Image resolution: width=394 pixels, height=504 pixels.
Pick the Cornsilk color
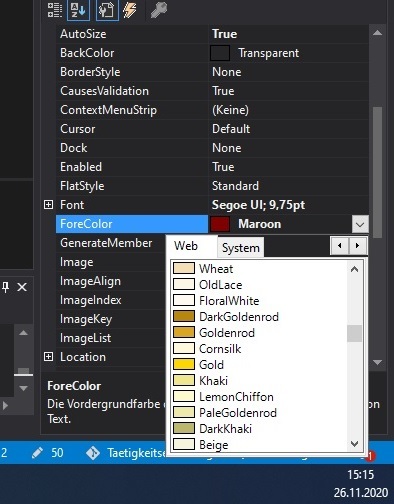(x=259, y=349)
